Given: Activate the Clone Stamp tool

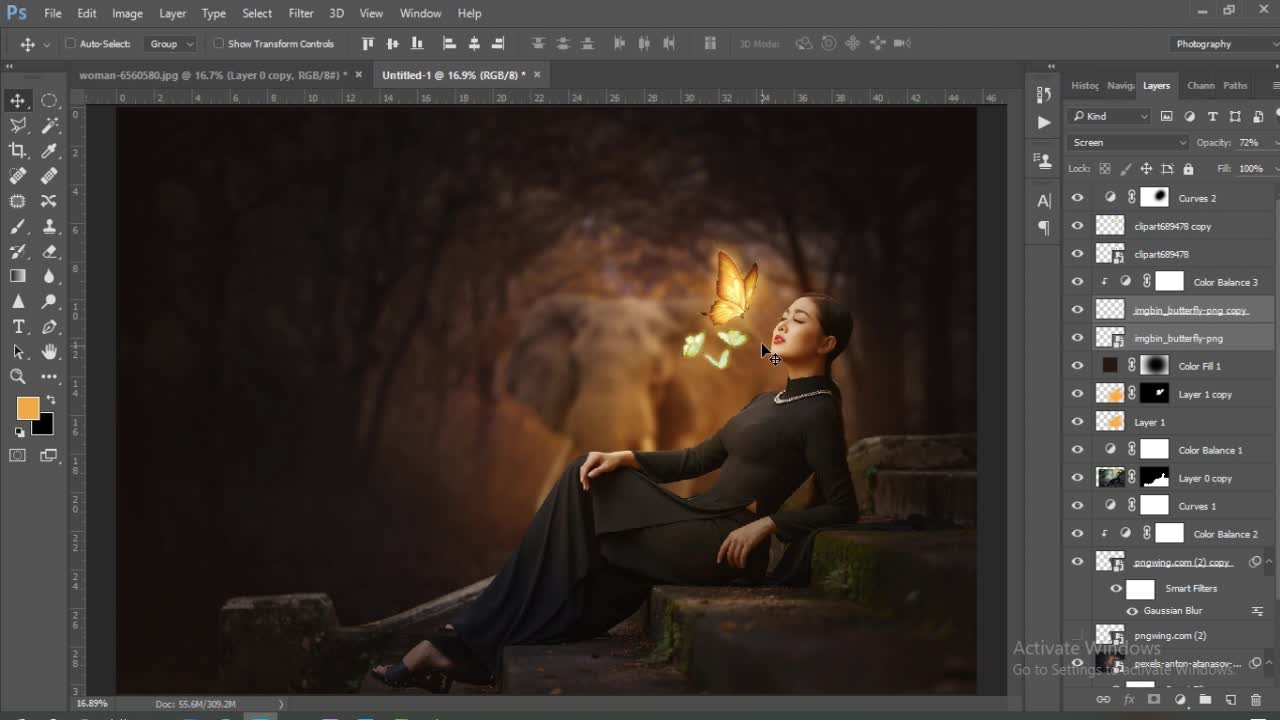Looking at the screenshot, I should point(49,226).
